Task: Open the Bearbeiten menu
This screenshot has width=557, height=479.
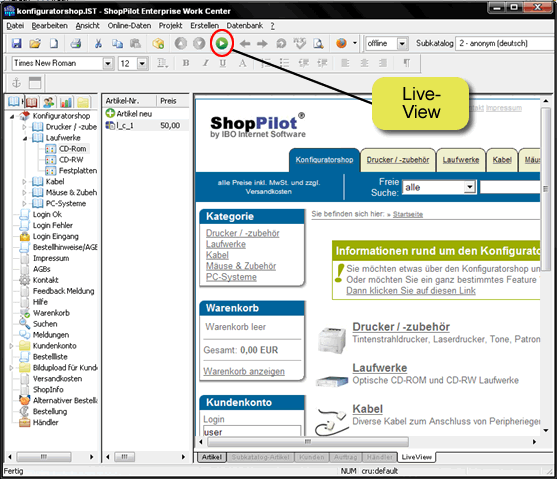Action: coord(49,26)
